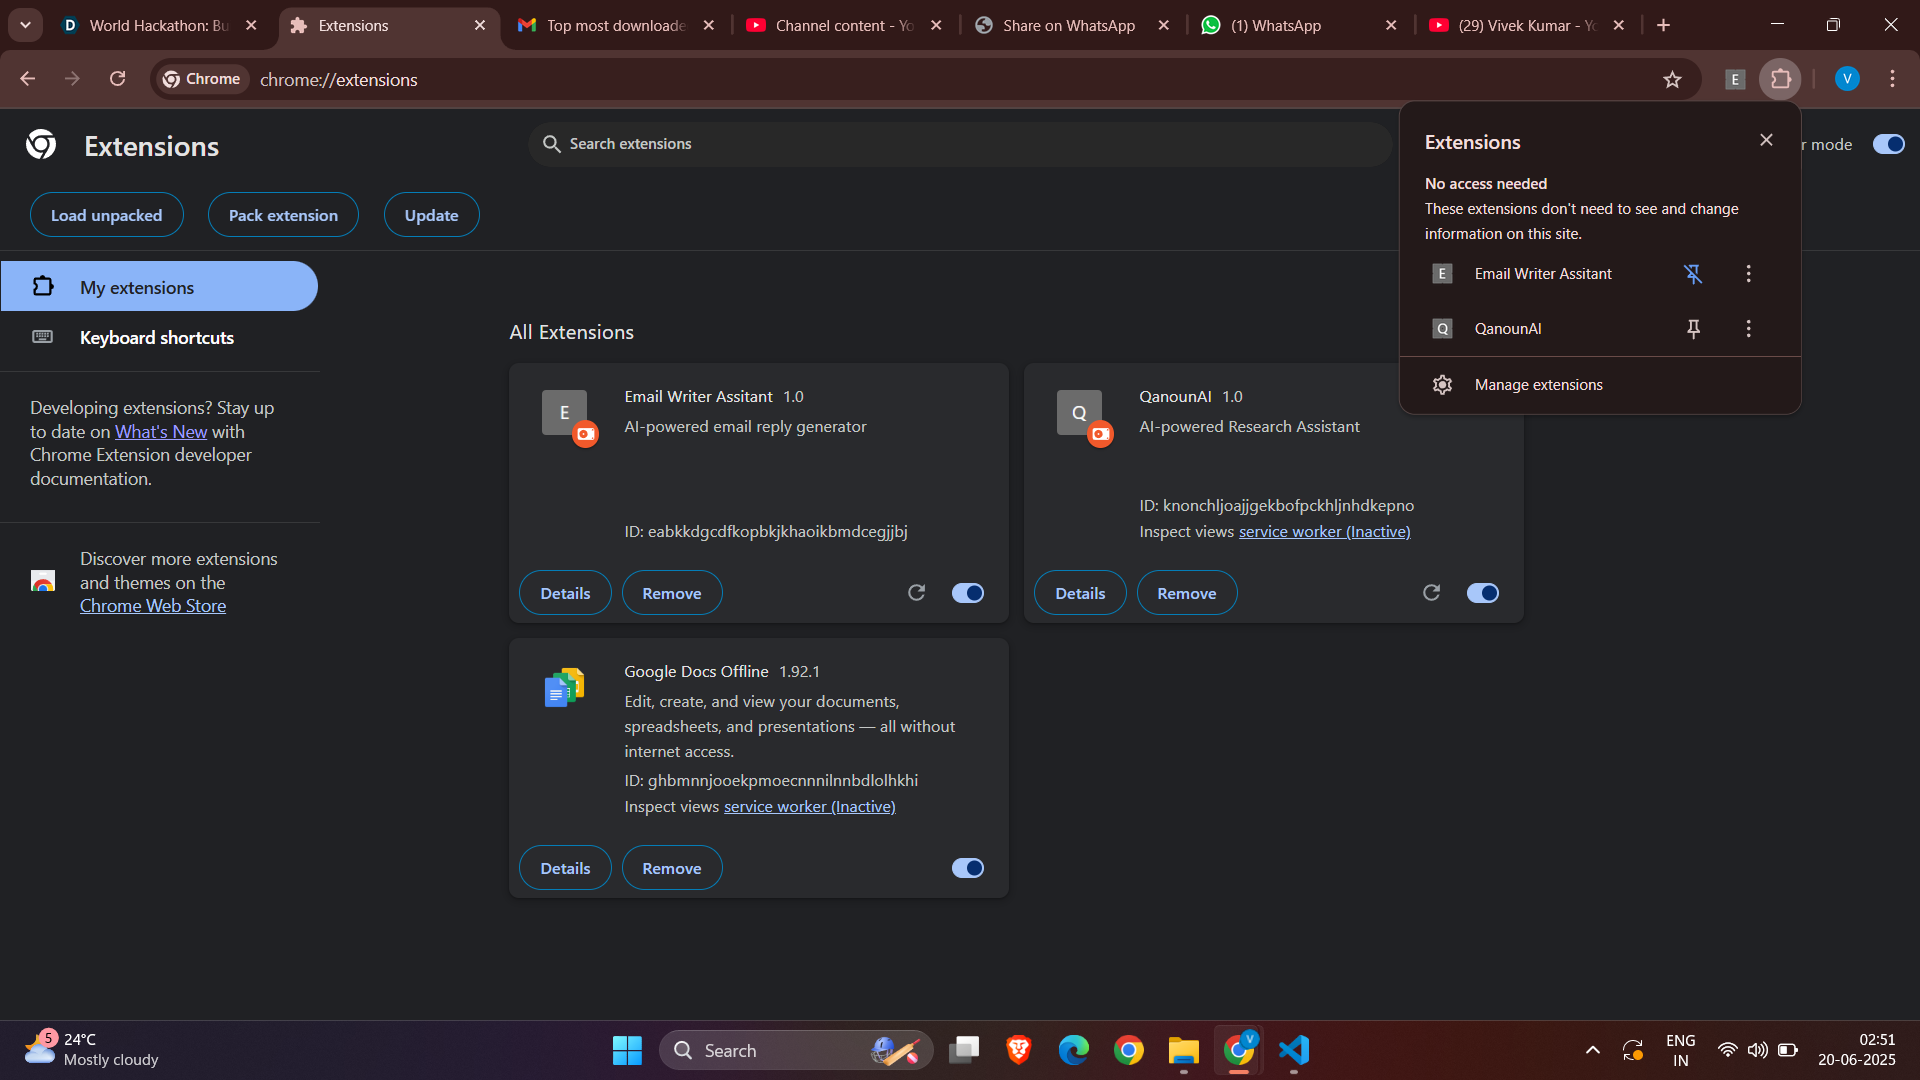Reload the QanounAI extension
Viewport: 1920px width, 1080px height.
[1431, 593]
